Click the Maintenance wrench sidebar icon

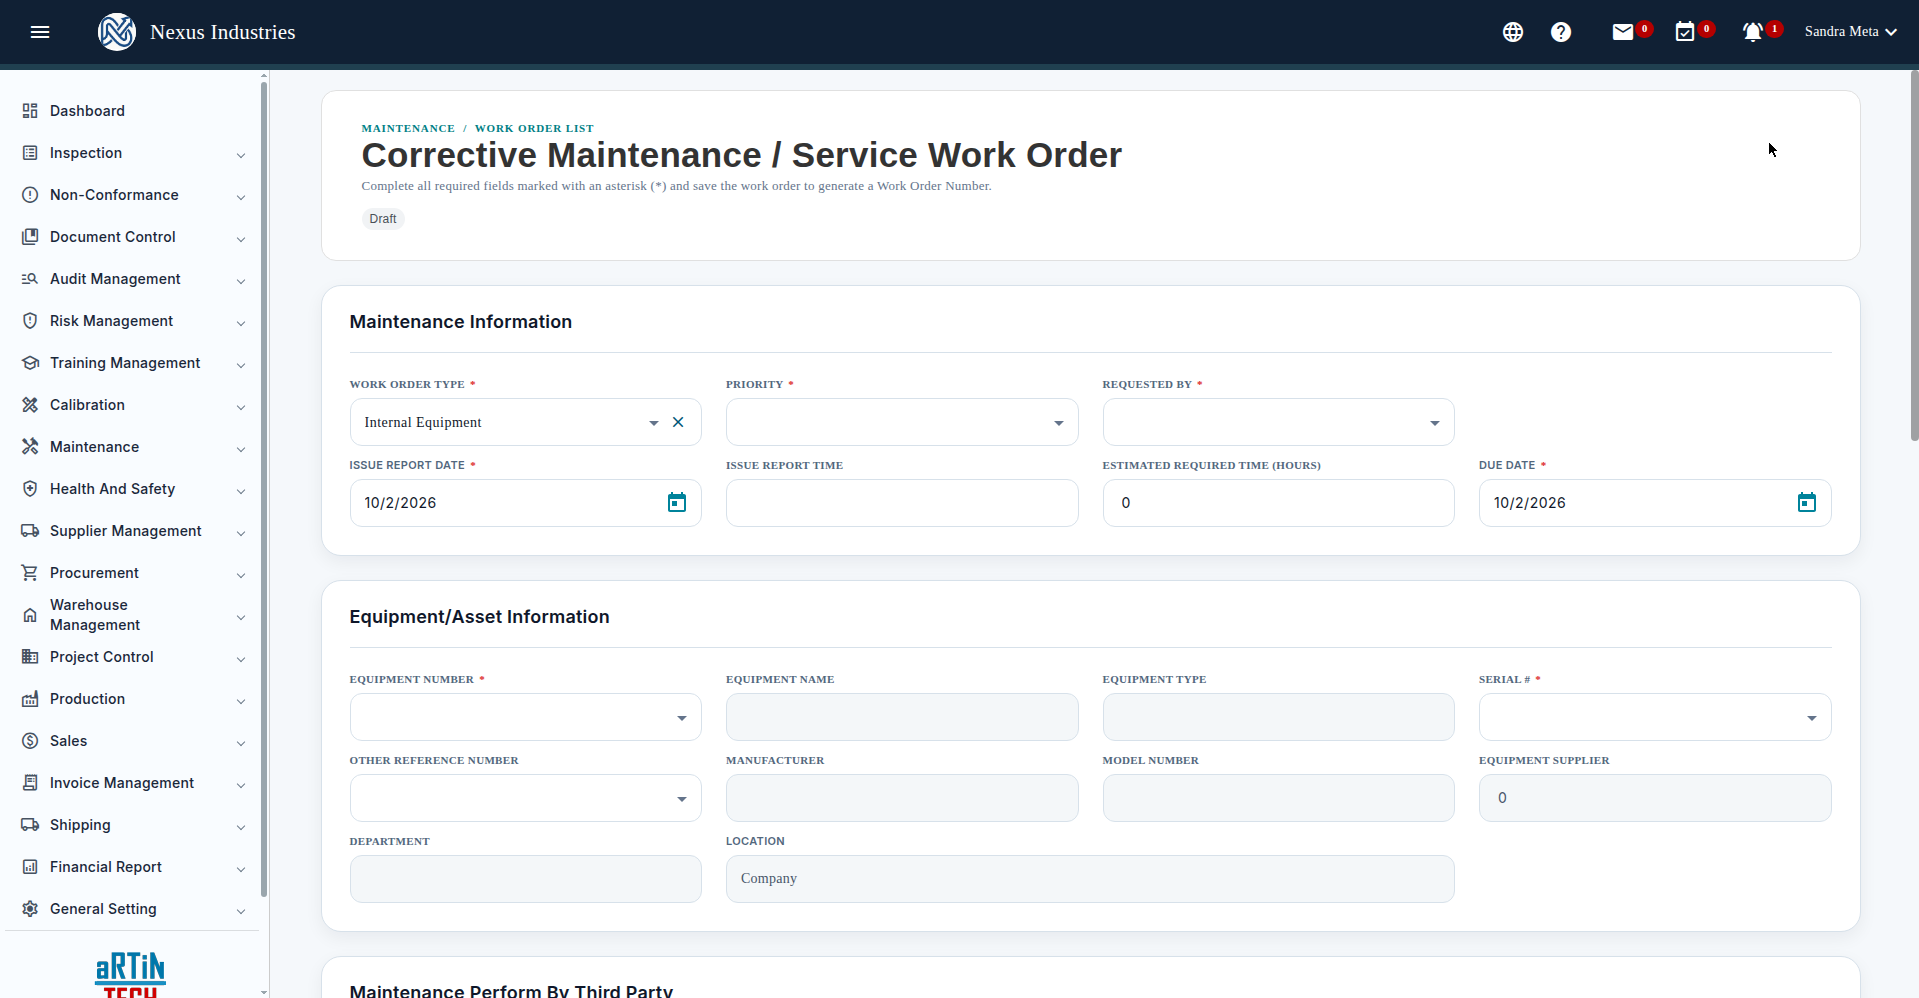click(30, 447)
